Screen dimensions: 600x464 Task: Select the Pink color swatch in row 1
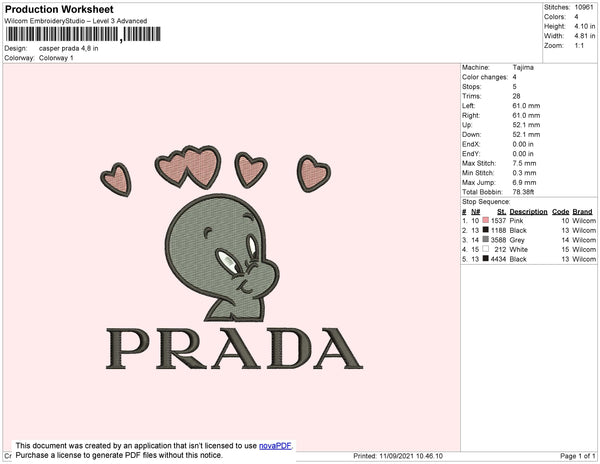pos(486,220)
